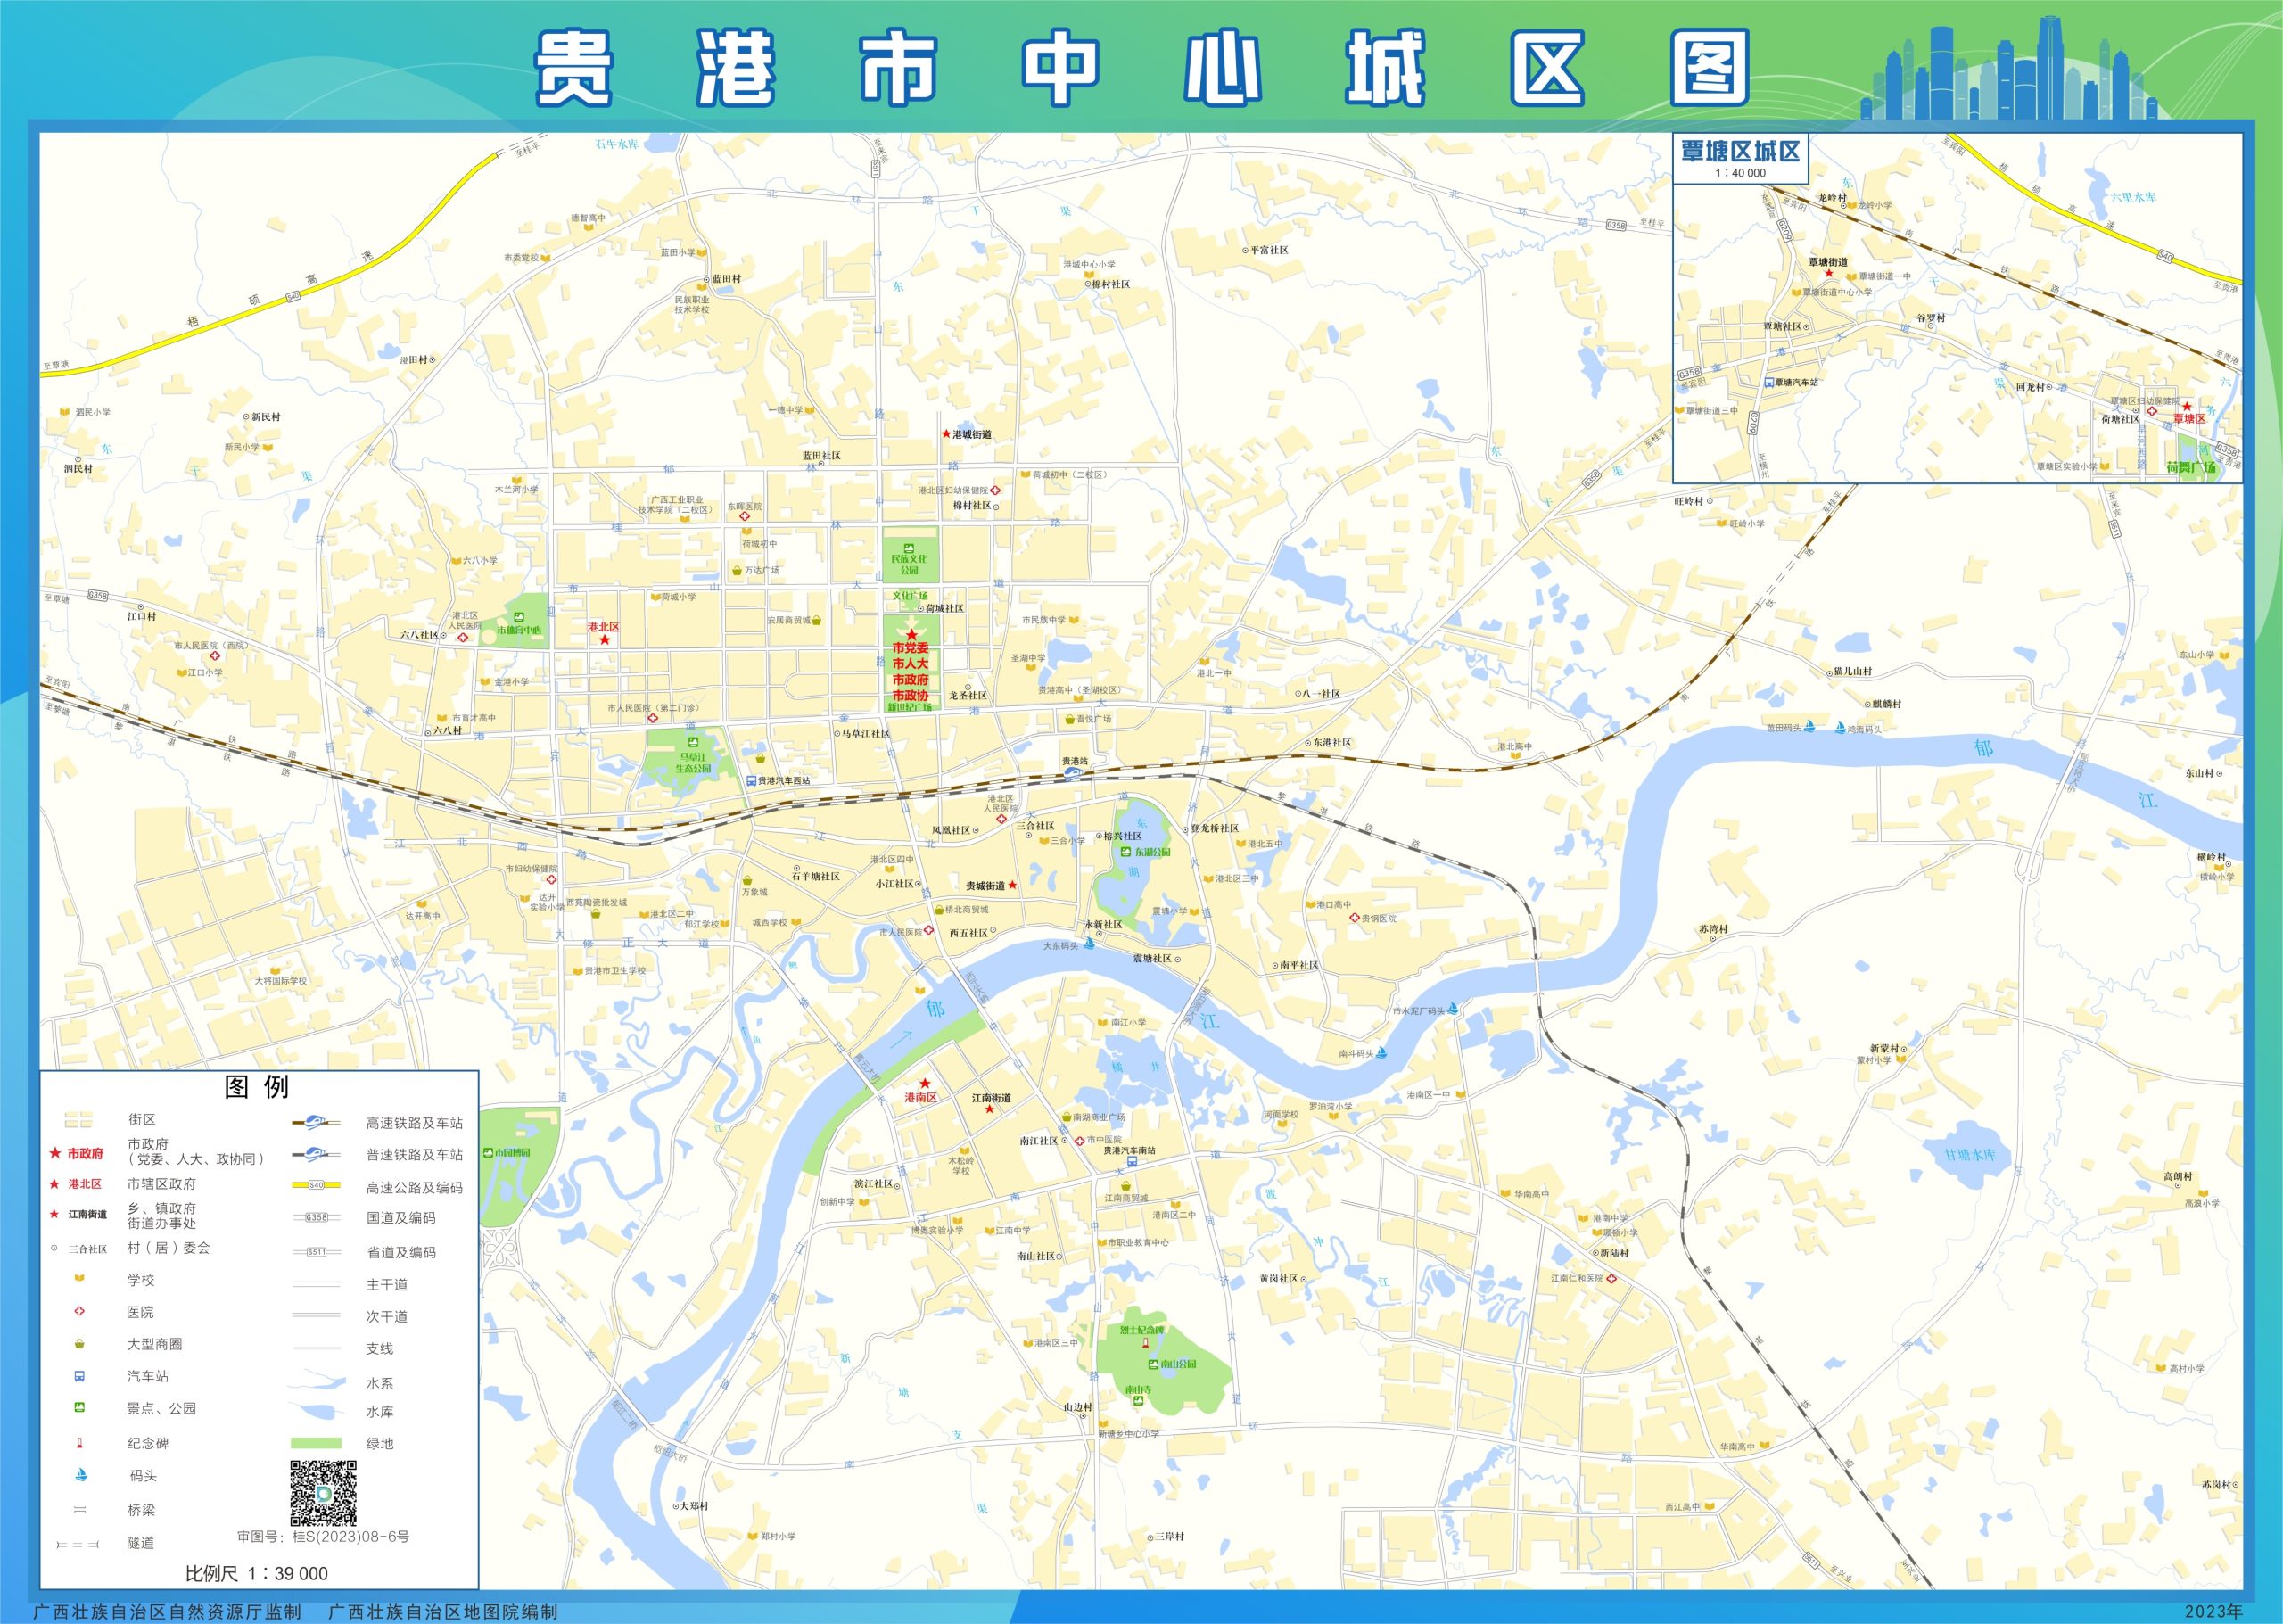Click the 甘塘水库 label
The width and height of the screenshot is (2283, 1624).
[1969, 1155]
